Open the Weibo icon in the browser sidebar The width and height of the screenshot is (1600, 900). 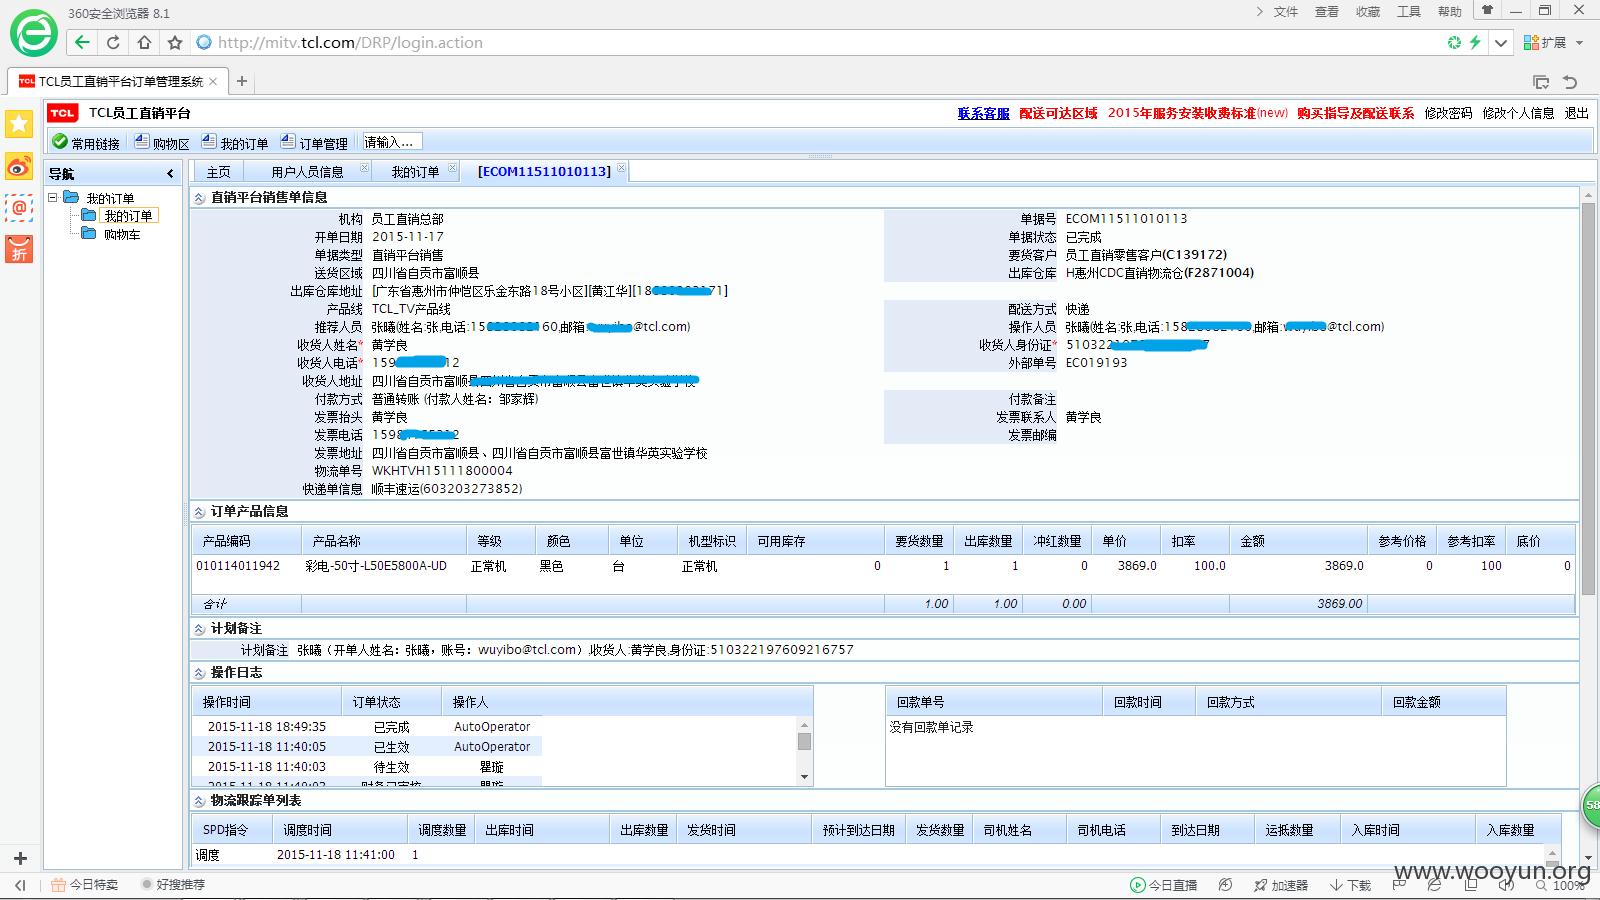coord(19,166)
